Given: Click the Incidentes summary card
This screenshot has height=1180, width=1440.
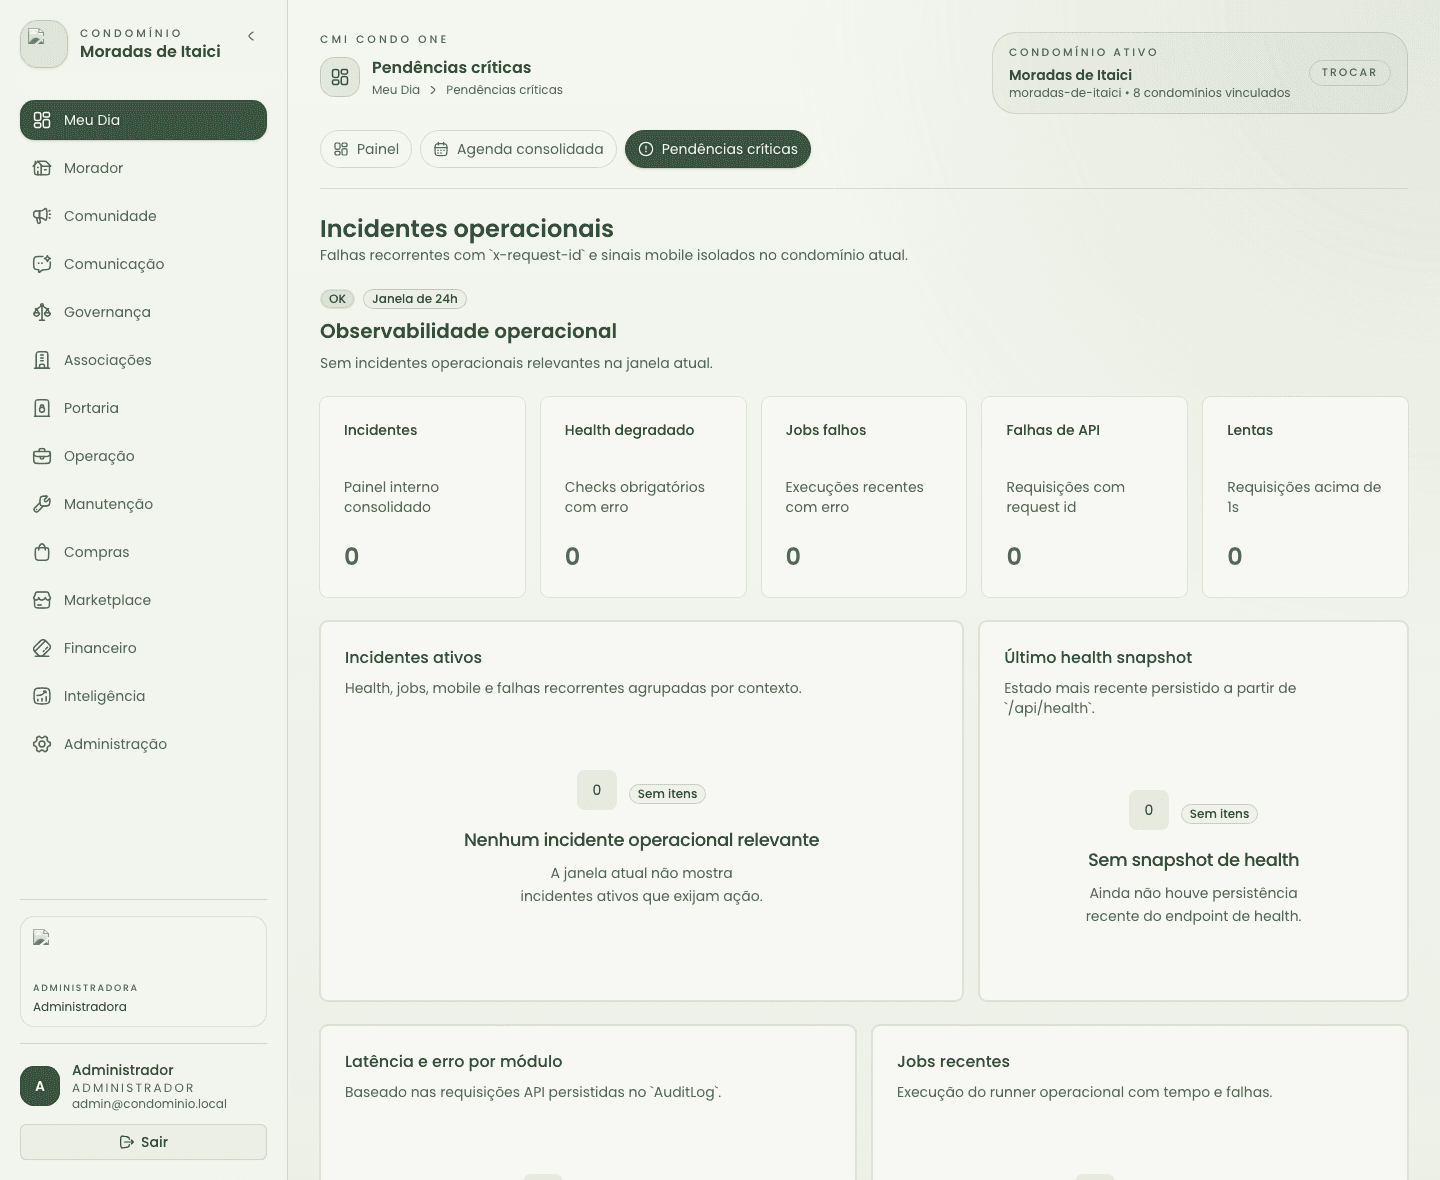Looking at the screenshot, I should coord(422,497).
